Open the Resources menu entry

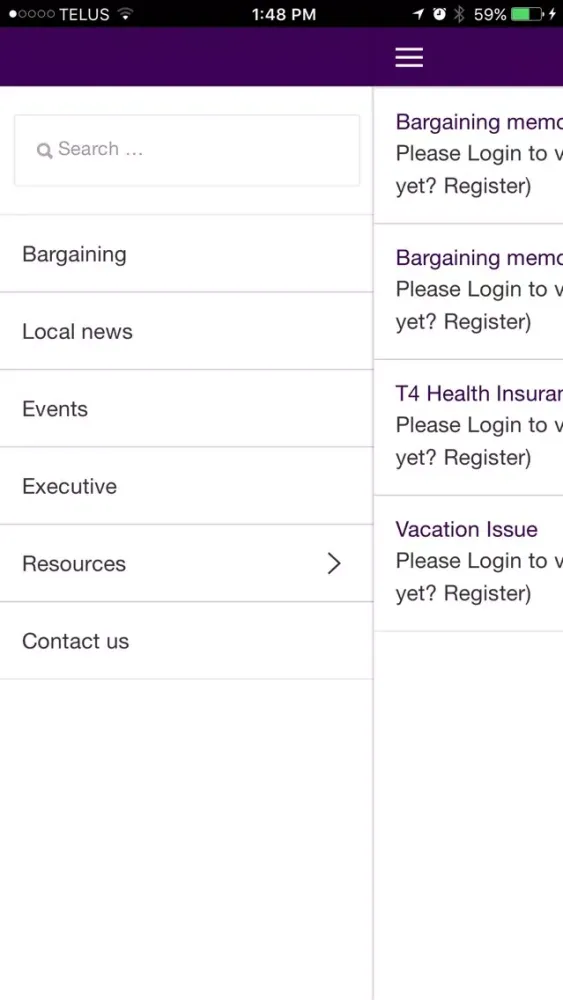pos(186,563)
